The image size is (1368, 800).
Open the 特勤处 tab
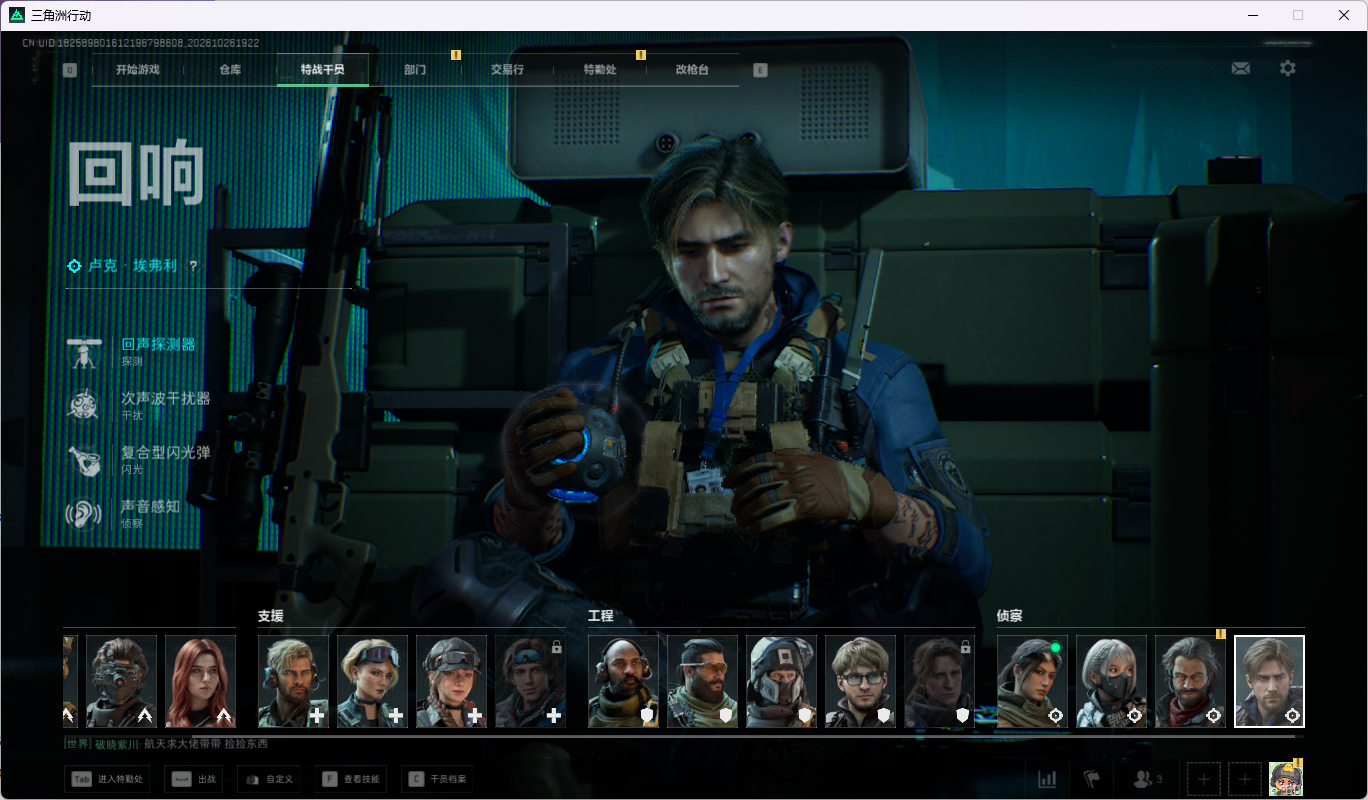pos(600,70)
